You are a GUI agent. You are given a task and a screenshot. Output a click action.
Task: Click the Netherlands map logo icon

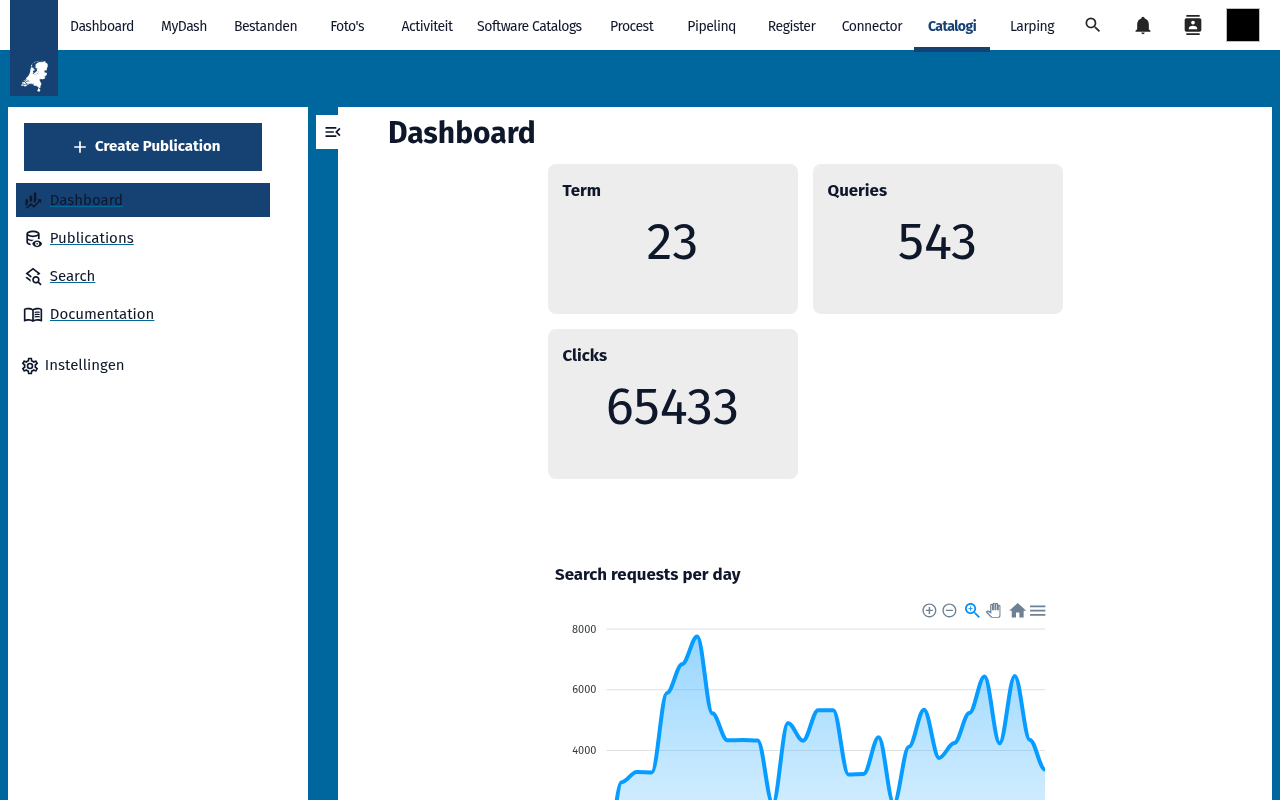click(34, 75)
